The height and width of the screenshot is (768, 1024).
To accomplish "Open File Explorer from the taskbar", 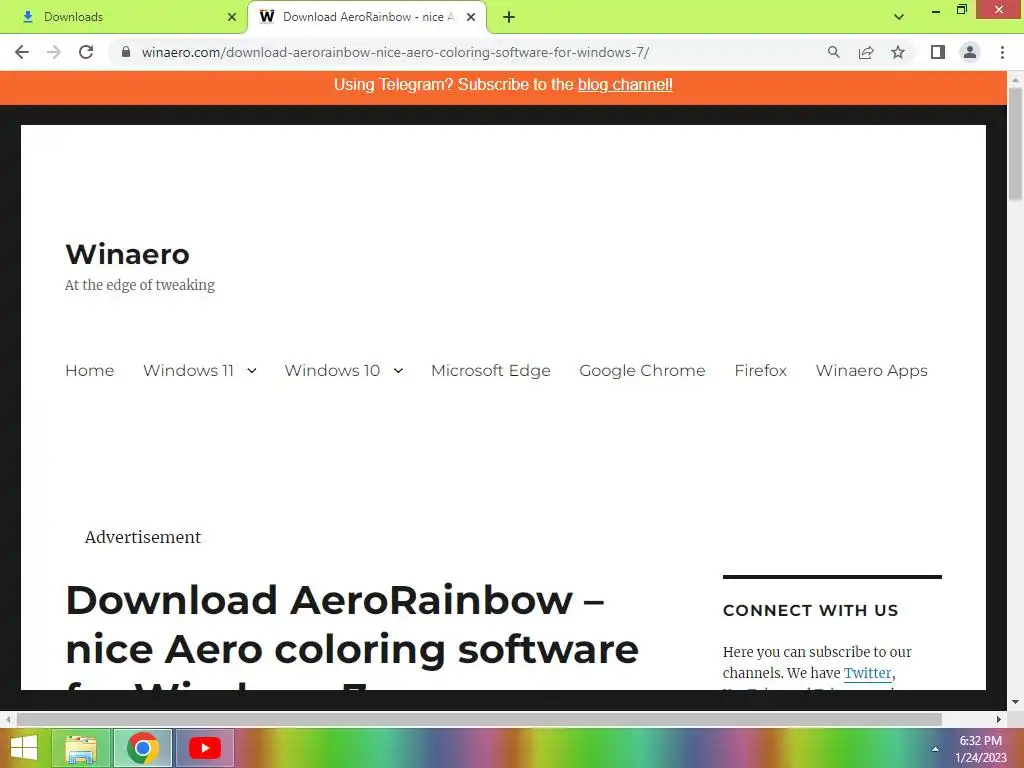I will pos(81,748).
